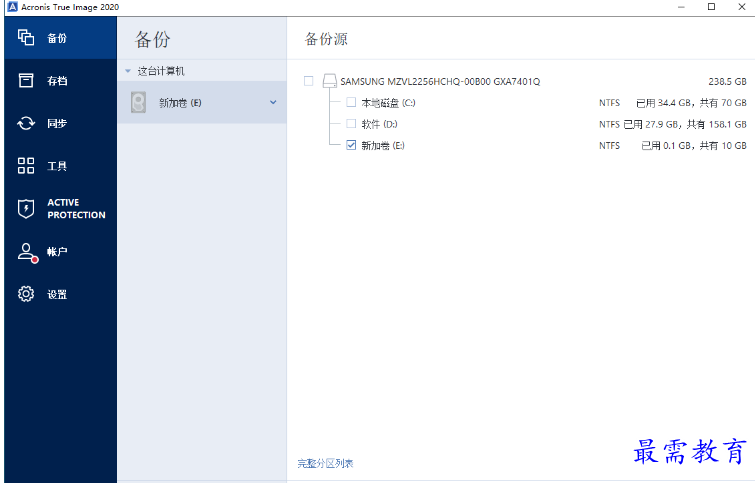Click the SAMSUNG MZVL2256HCHQ-00B00 disk name
The width and height of the screenshot is (755, 483).
(440, 81)
